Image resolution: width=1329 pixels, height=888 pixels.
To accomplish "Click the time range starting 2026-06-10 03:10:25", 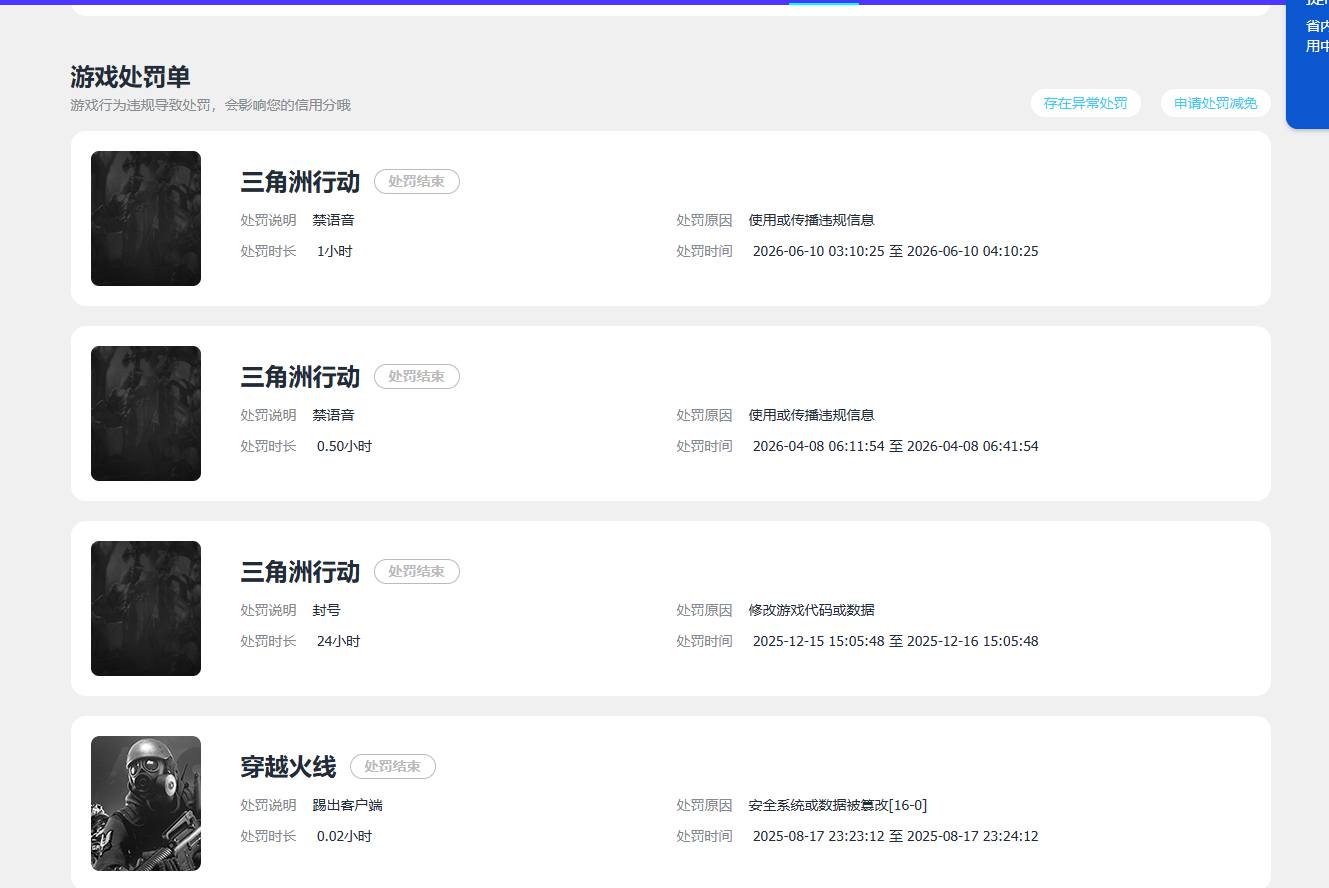I will coord(896,251).
